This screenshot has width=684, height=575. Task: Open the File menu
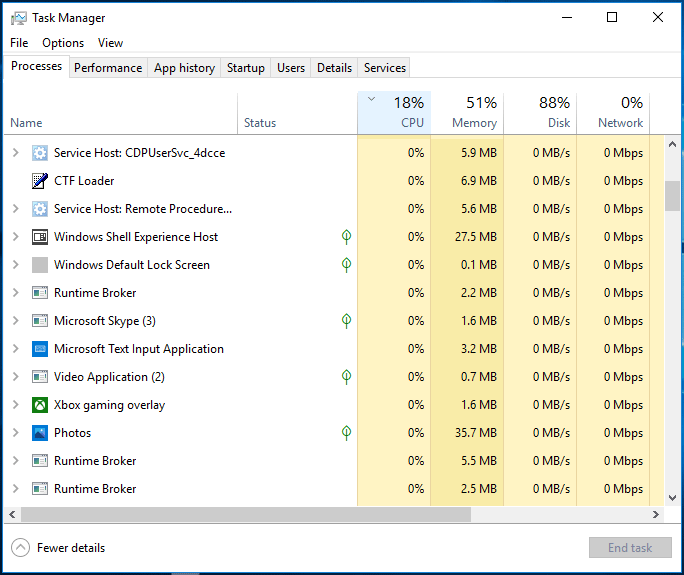click(x=19, y=43)
